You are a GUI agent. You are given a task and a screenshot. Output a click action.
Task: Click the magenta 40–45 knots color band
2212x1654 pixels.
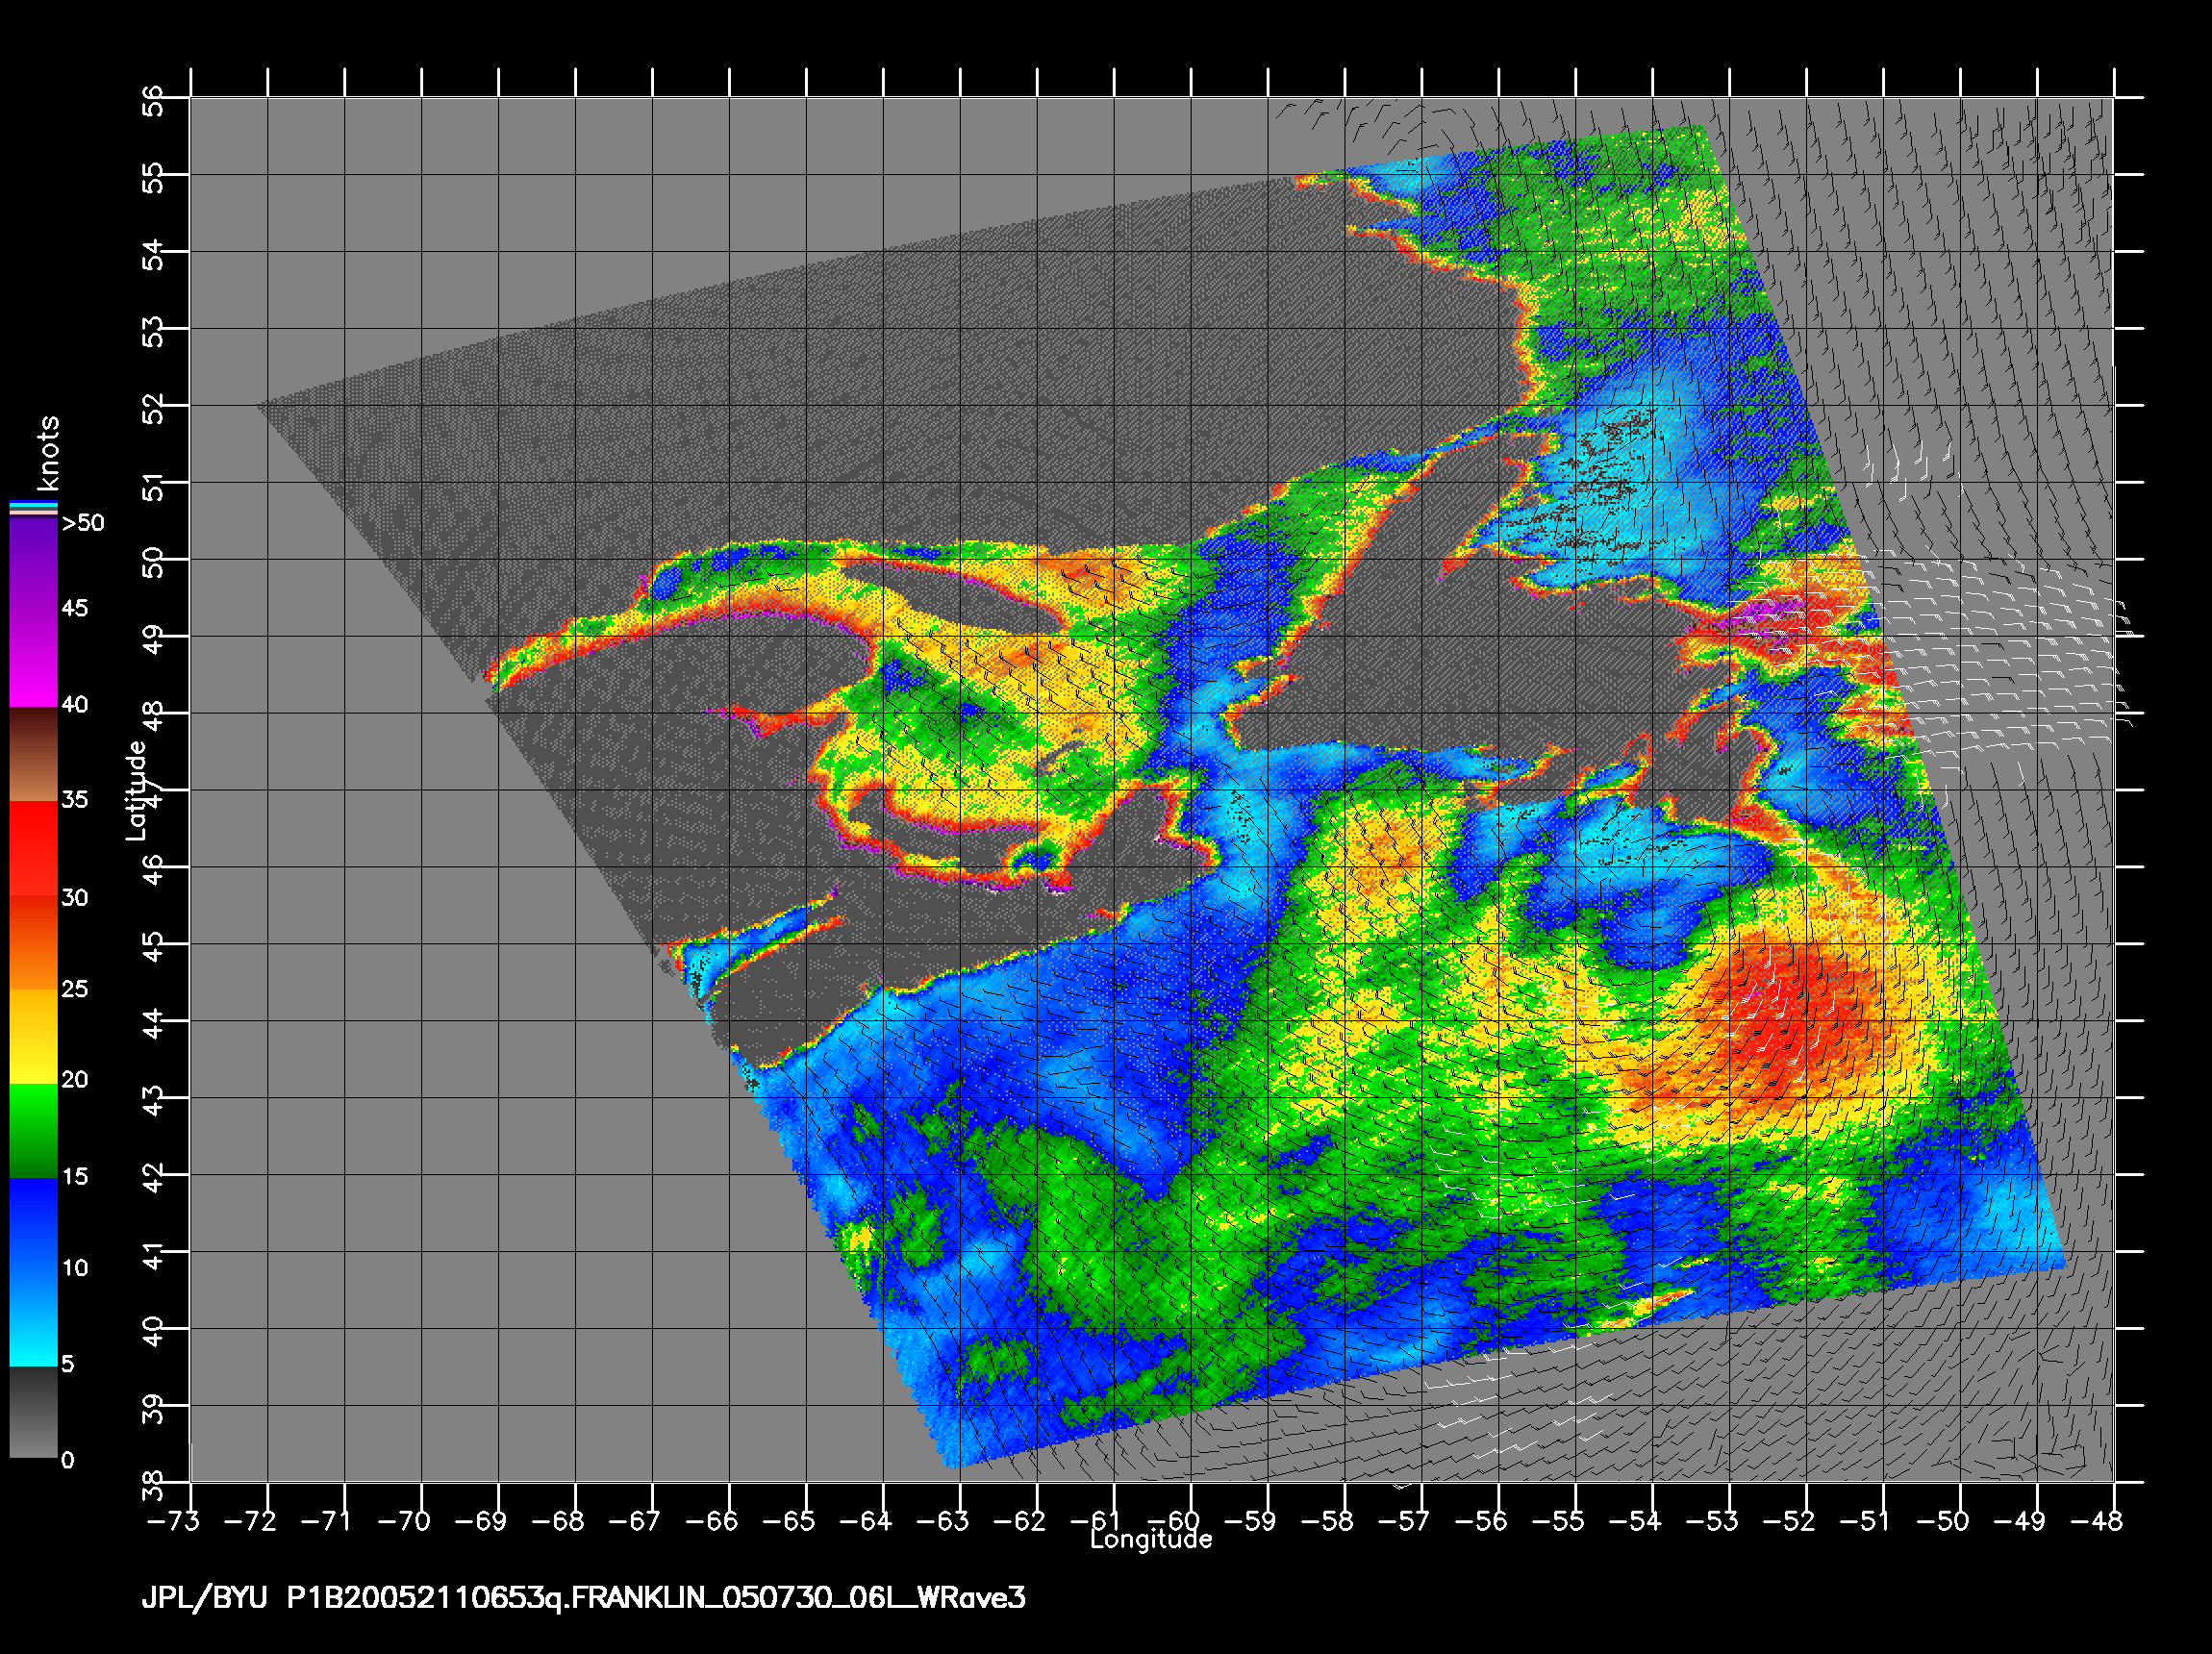point(33,658)
